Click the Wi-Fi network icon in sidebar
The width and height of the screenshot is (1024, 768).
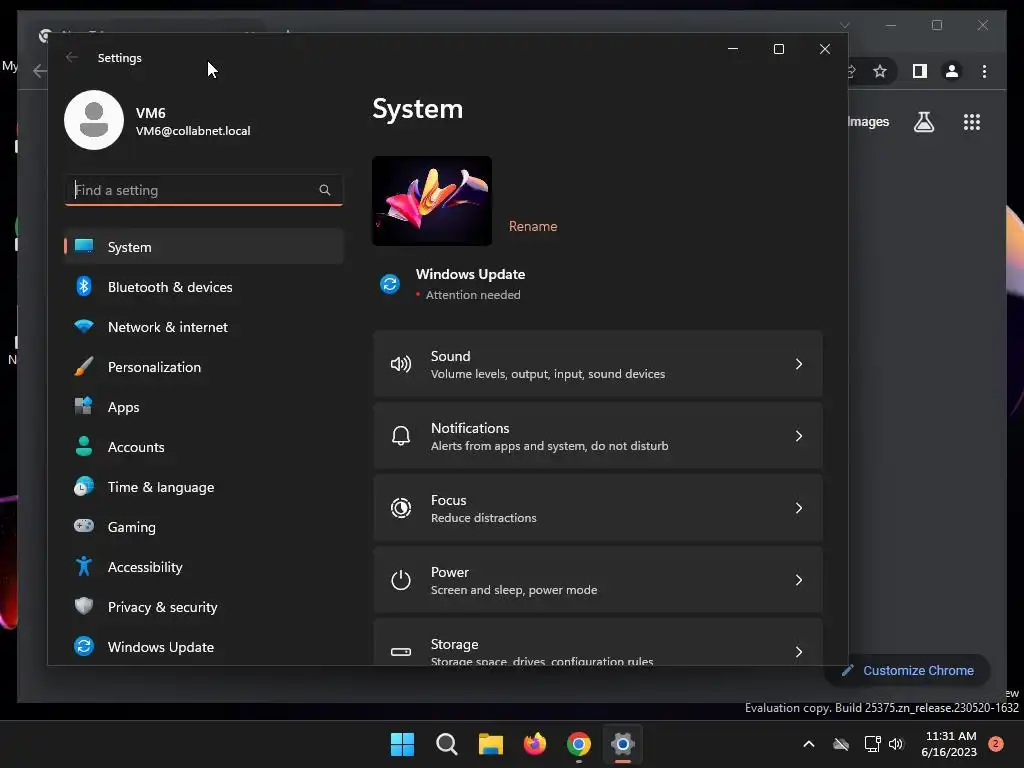[84, 326]
